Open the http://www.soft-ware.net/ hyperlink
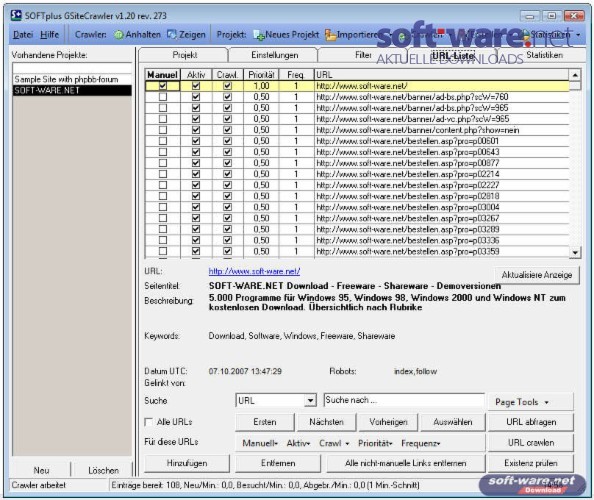Screen dimensions: 594x500 254,271
